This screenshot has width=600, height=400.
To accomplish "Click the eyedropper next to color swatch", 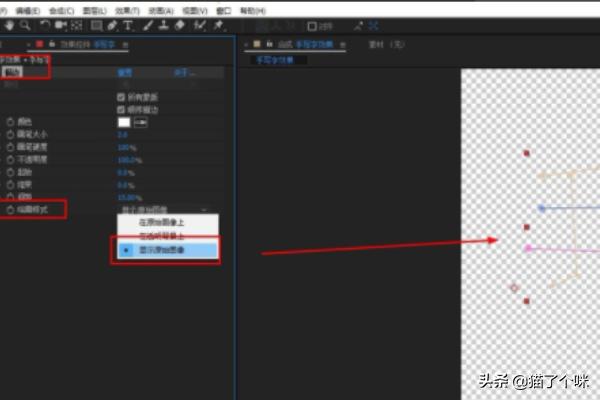I will click(x=141, y=122).
